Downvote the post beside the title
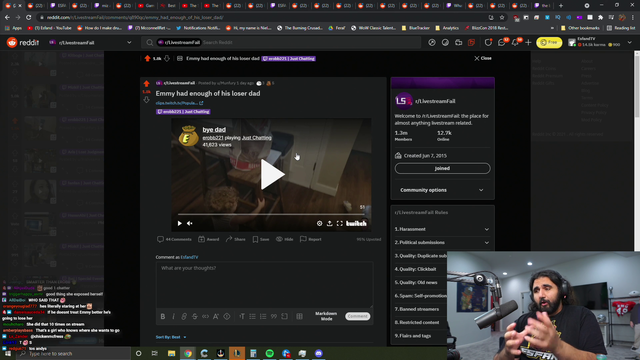The image size is (640, 360). 147,100
